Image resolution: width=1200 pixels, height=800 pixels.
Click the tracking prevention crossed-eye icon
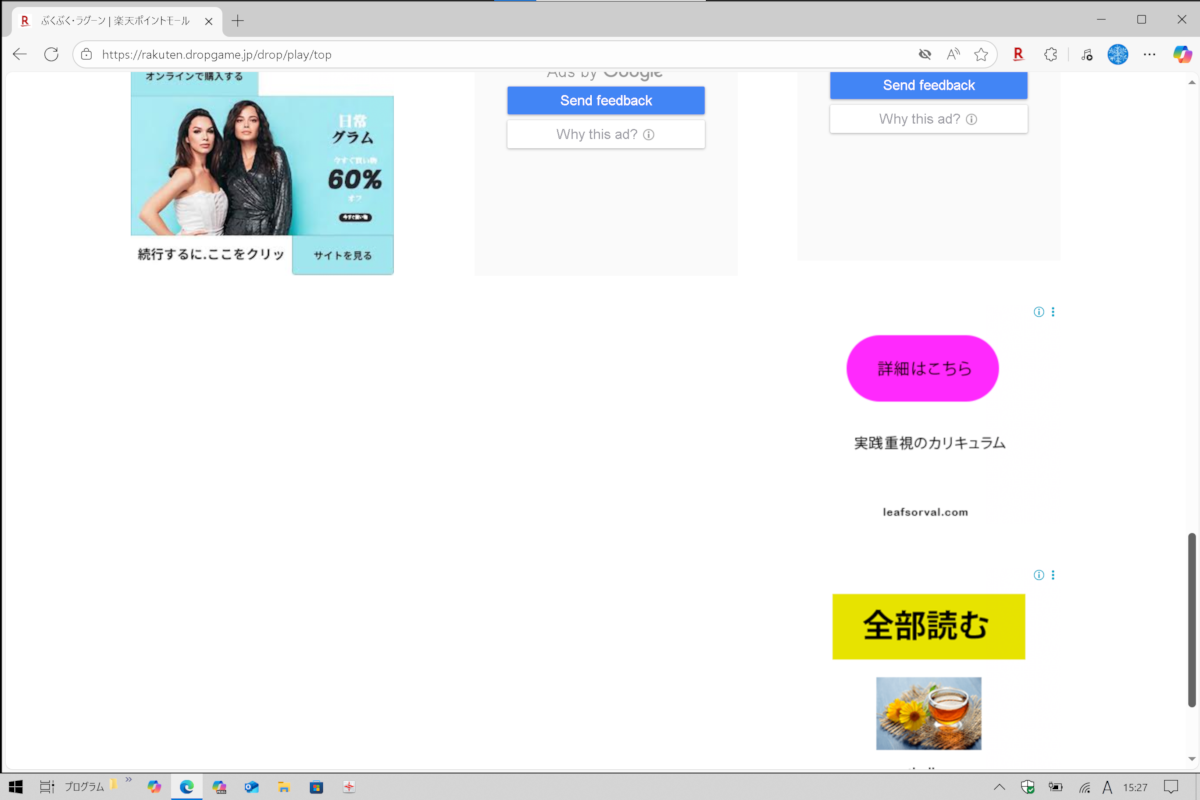(925, 54)
